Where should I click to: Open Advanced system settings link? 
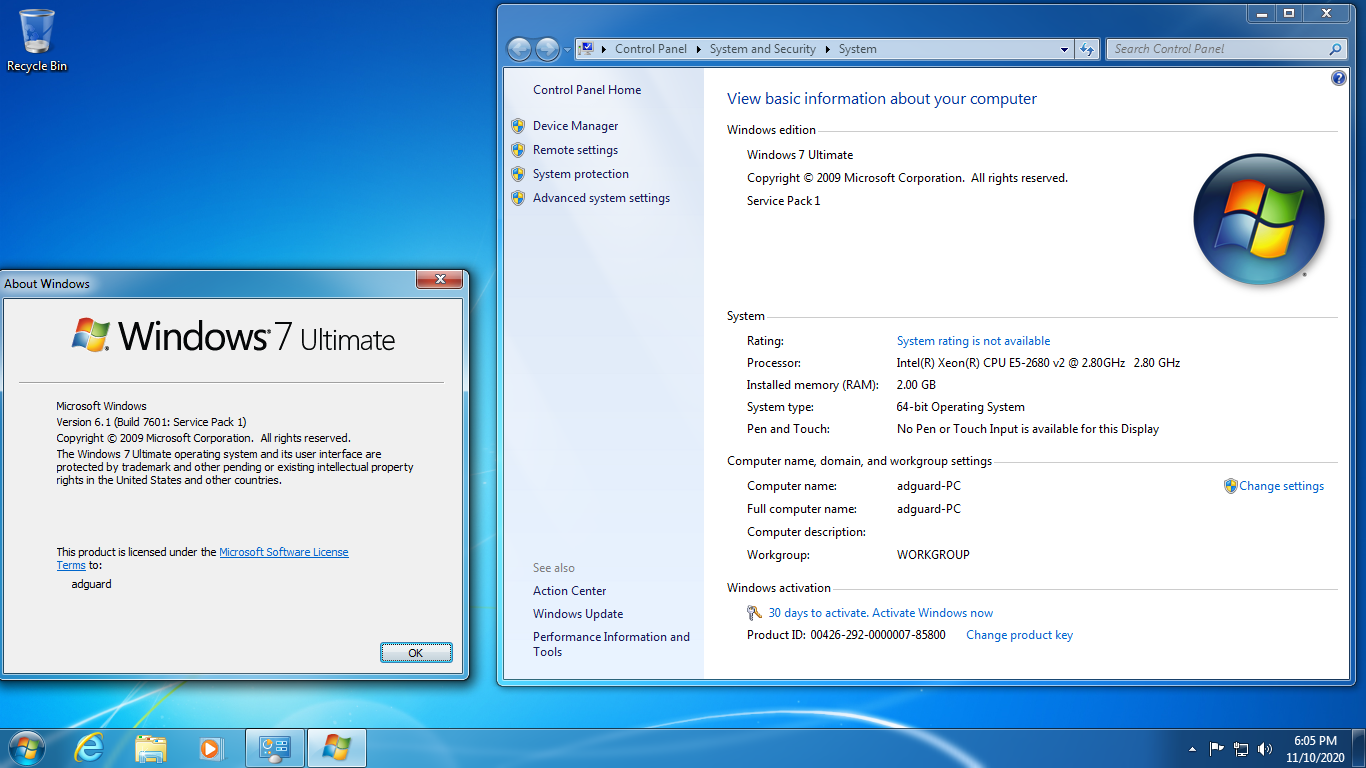tap(601, 198)
